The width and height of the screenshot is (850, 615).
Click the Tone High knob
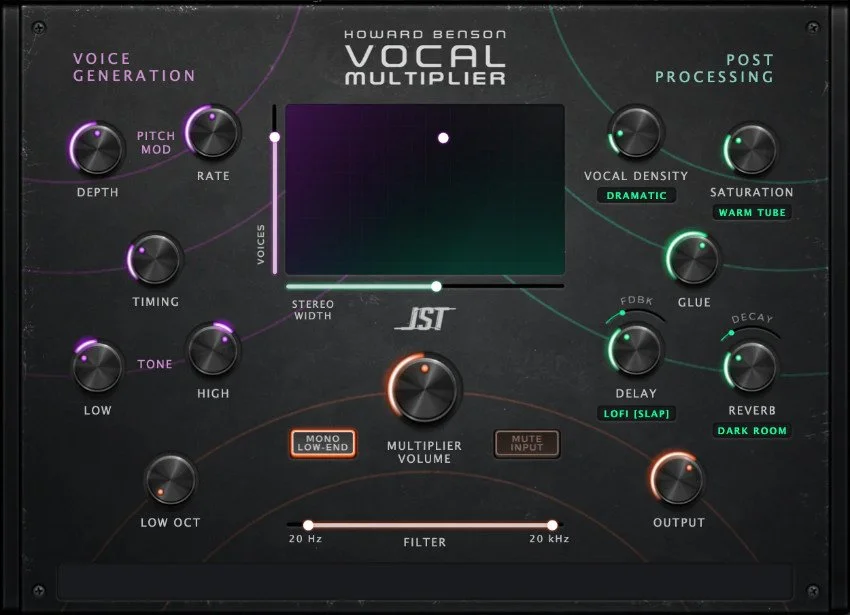tap(212, 350)
